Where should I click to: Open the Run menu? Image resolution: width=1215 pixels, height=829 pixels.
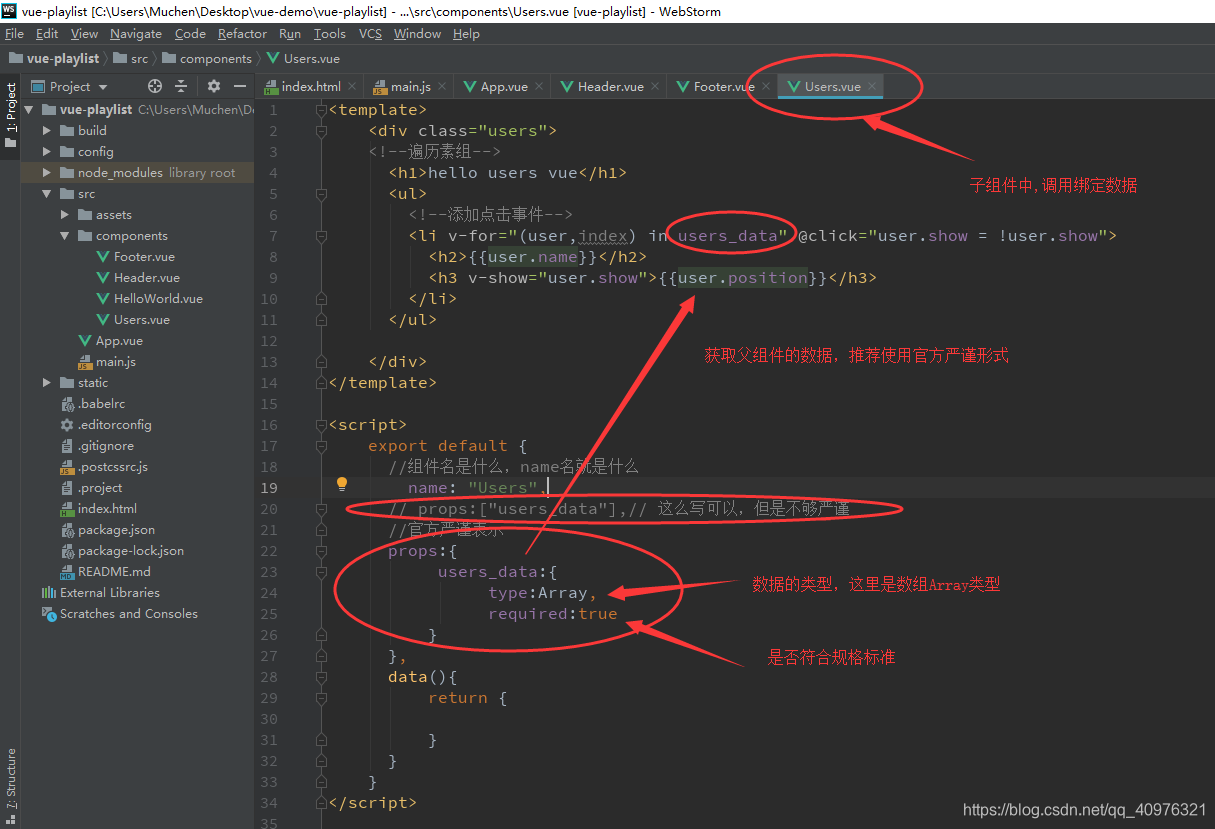point(290,34)
